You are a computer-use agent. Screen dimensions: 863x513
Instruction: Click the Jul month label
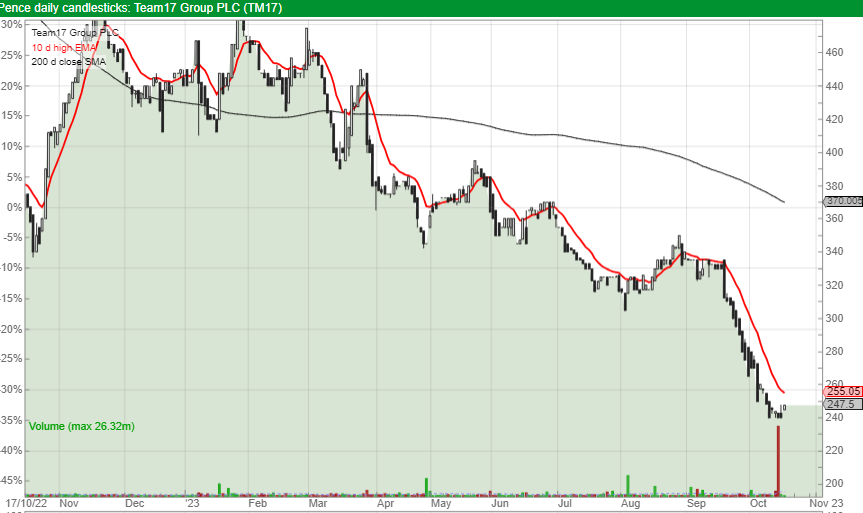click(x=564, y=503)
